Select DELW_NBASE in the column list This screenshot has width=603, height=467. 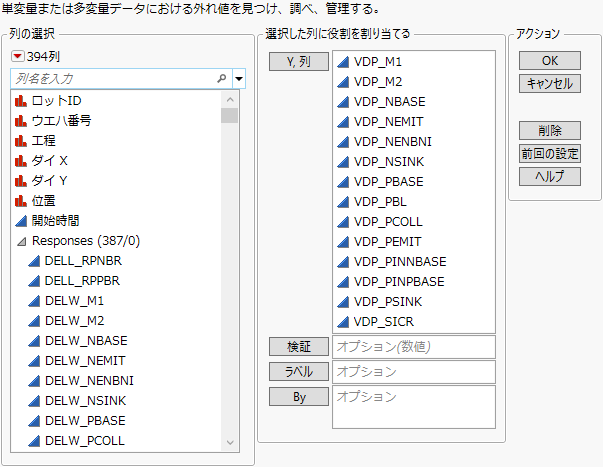86,341
